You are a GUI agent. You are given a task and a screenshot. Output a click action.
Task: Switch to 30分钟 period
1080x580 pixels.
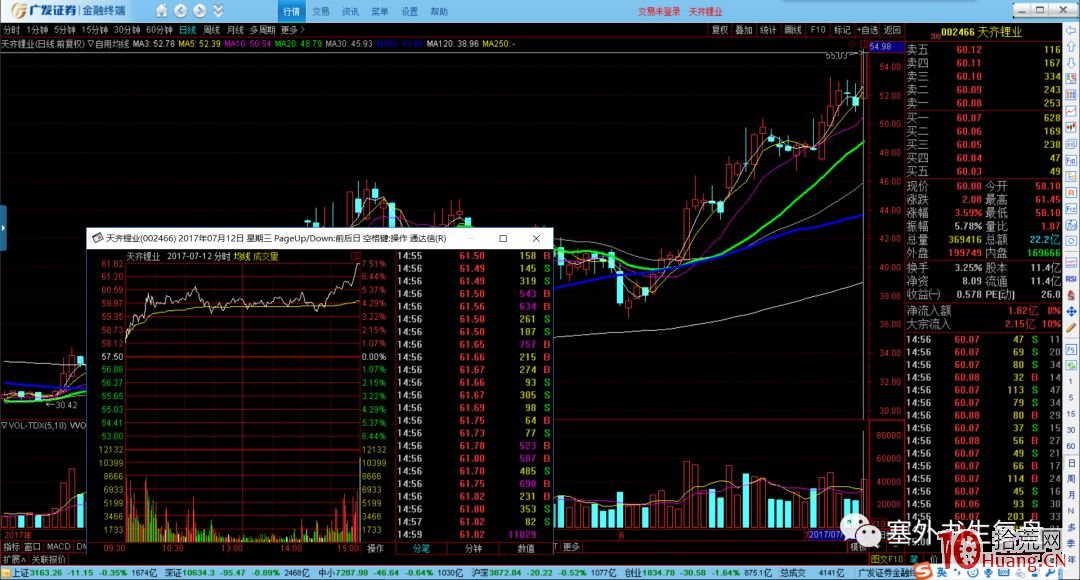click(x=127, y=30)
